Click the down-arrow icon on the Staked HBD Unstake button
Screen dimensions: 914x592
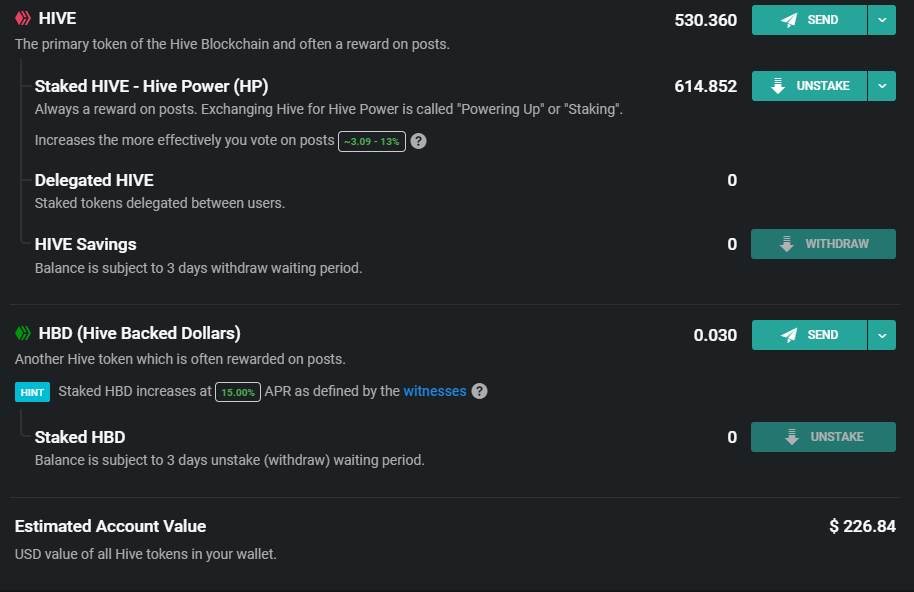coord(792,437)
